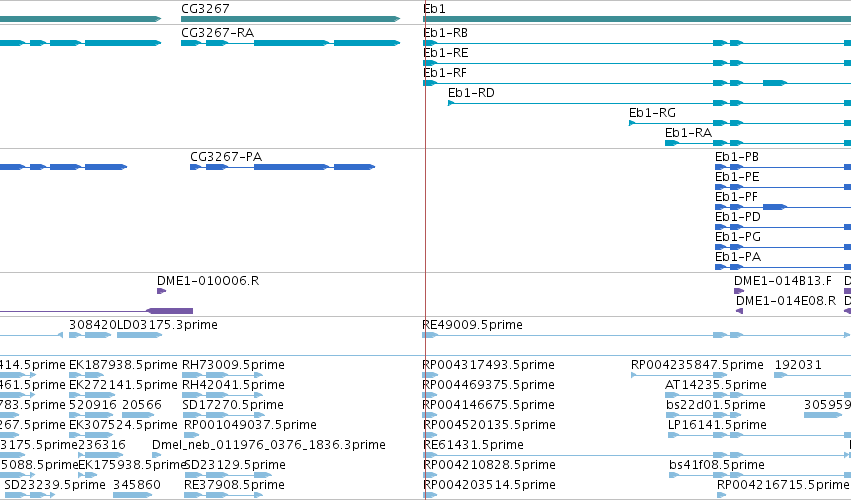Select the Eb1 gene label
The image size is (851, 500).
[x=434, y=9]
